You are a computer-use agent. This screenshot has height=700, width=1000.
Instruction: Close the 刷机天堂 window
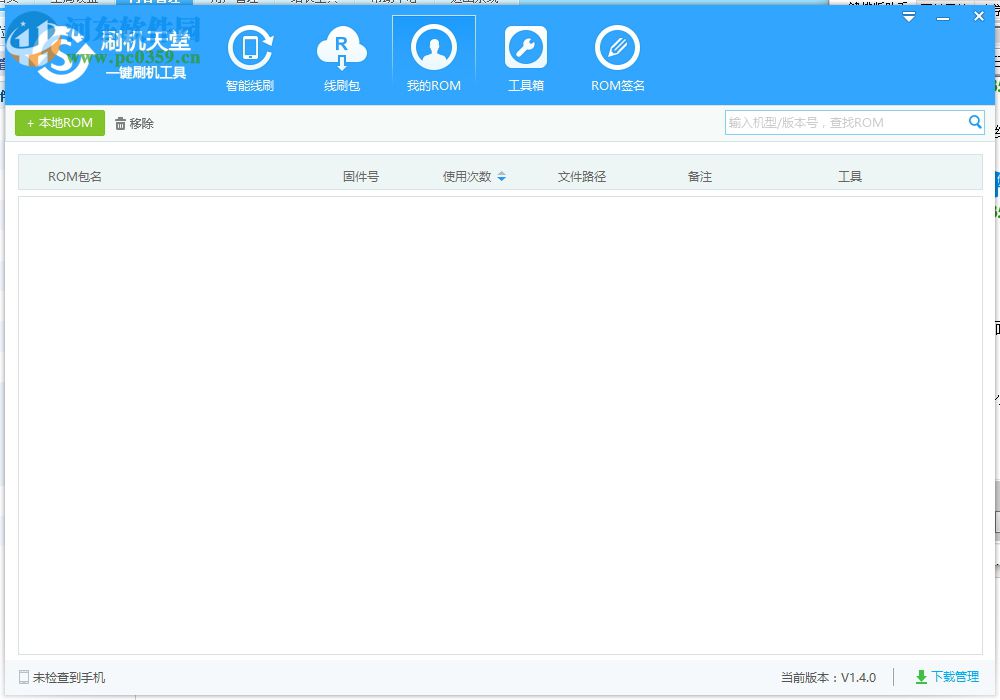pos(979,17)
